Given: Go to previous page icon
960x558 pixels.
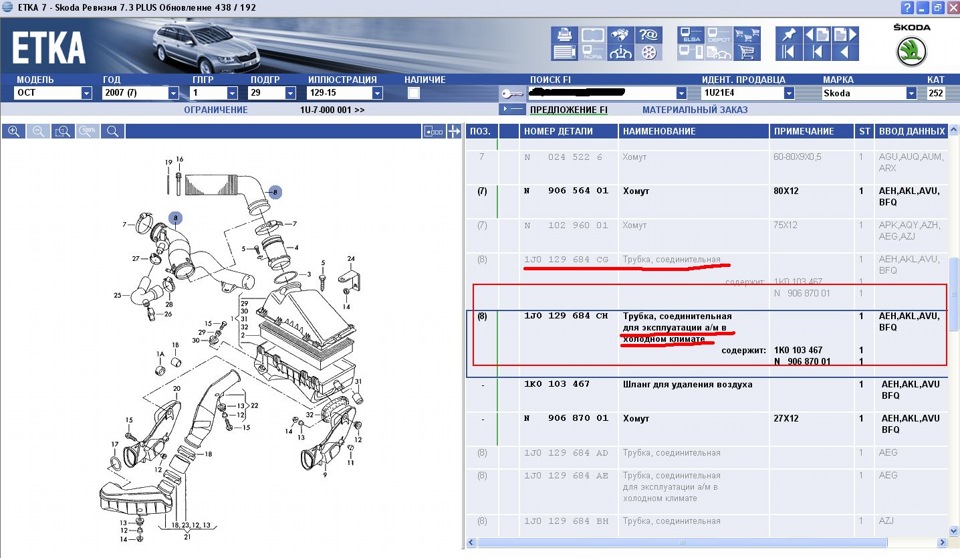Looking at the screenshot, I should click(817, 35).
